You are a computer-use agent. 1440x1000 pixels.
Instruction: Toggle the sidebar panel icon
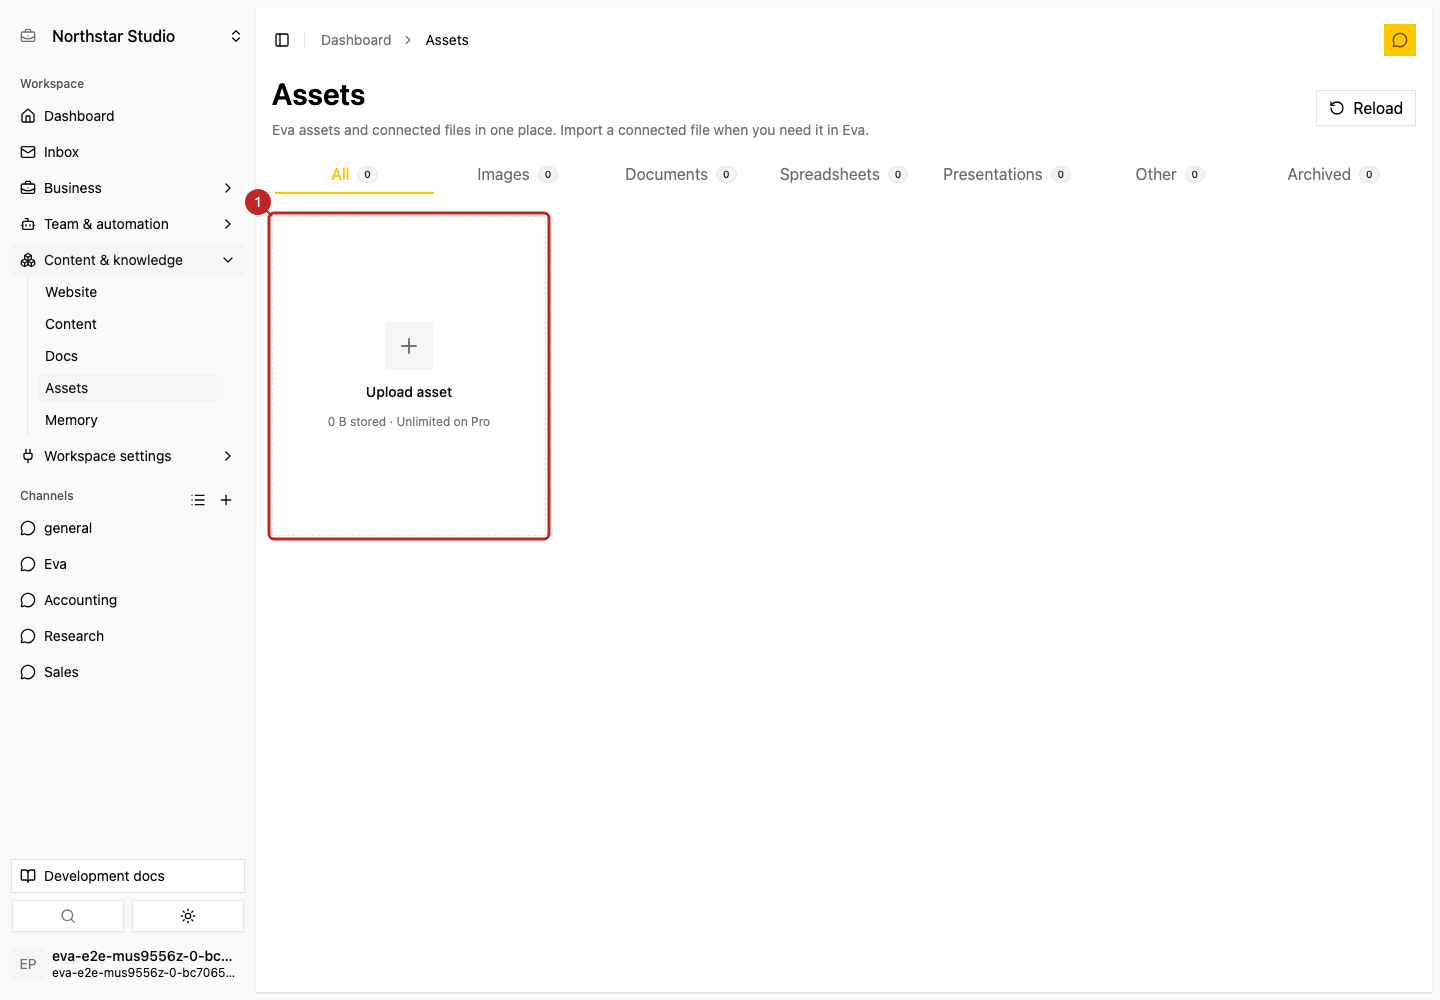point(282,40)
